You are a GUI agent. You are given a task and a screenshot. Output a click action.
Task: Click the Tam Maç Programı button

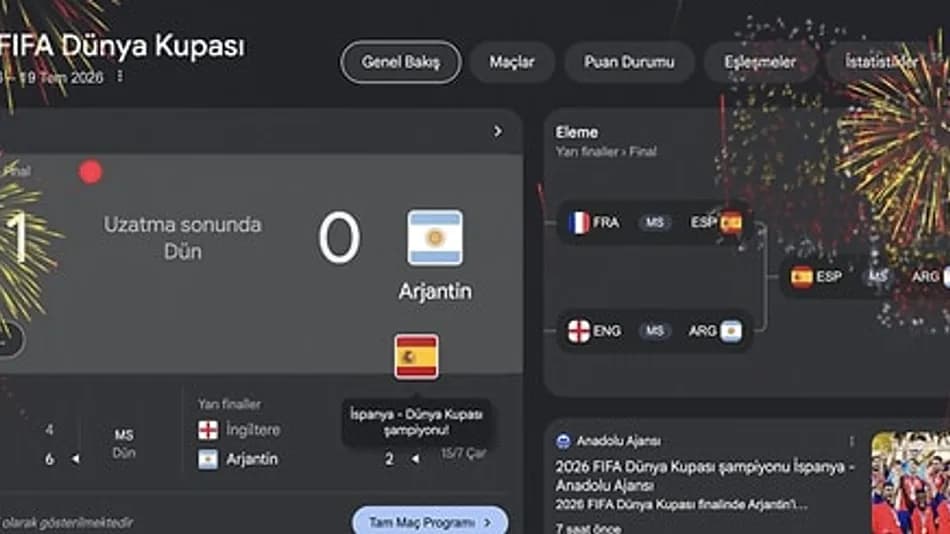point(430,522)
